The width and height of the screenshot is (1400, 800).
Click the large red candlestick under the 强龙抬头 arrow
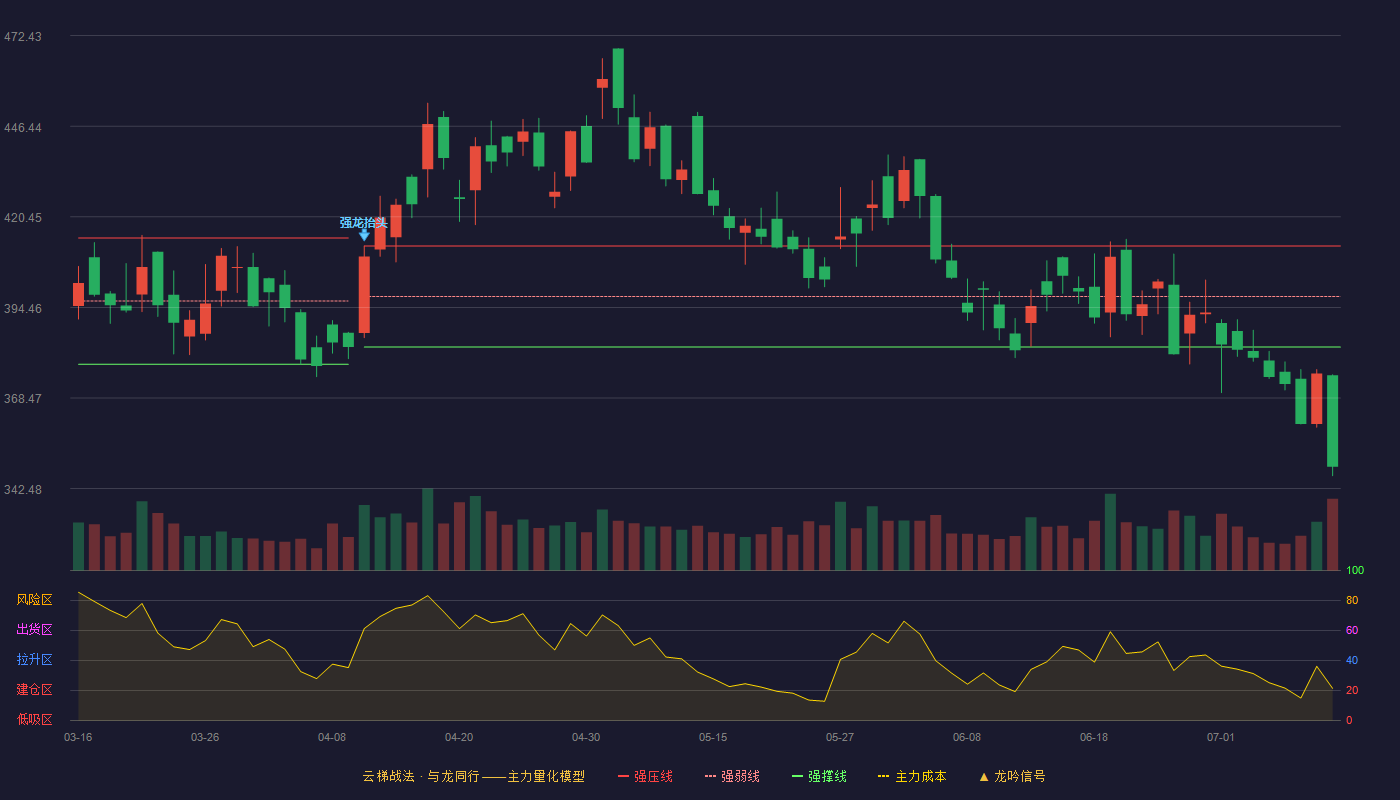click(364, 295)
